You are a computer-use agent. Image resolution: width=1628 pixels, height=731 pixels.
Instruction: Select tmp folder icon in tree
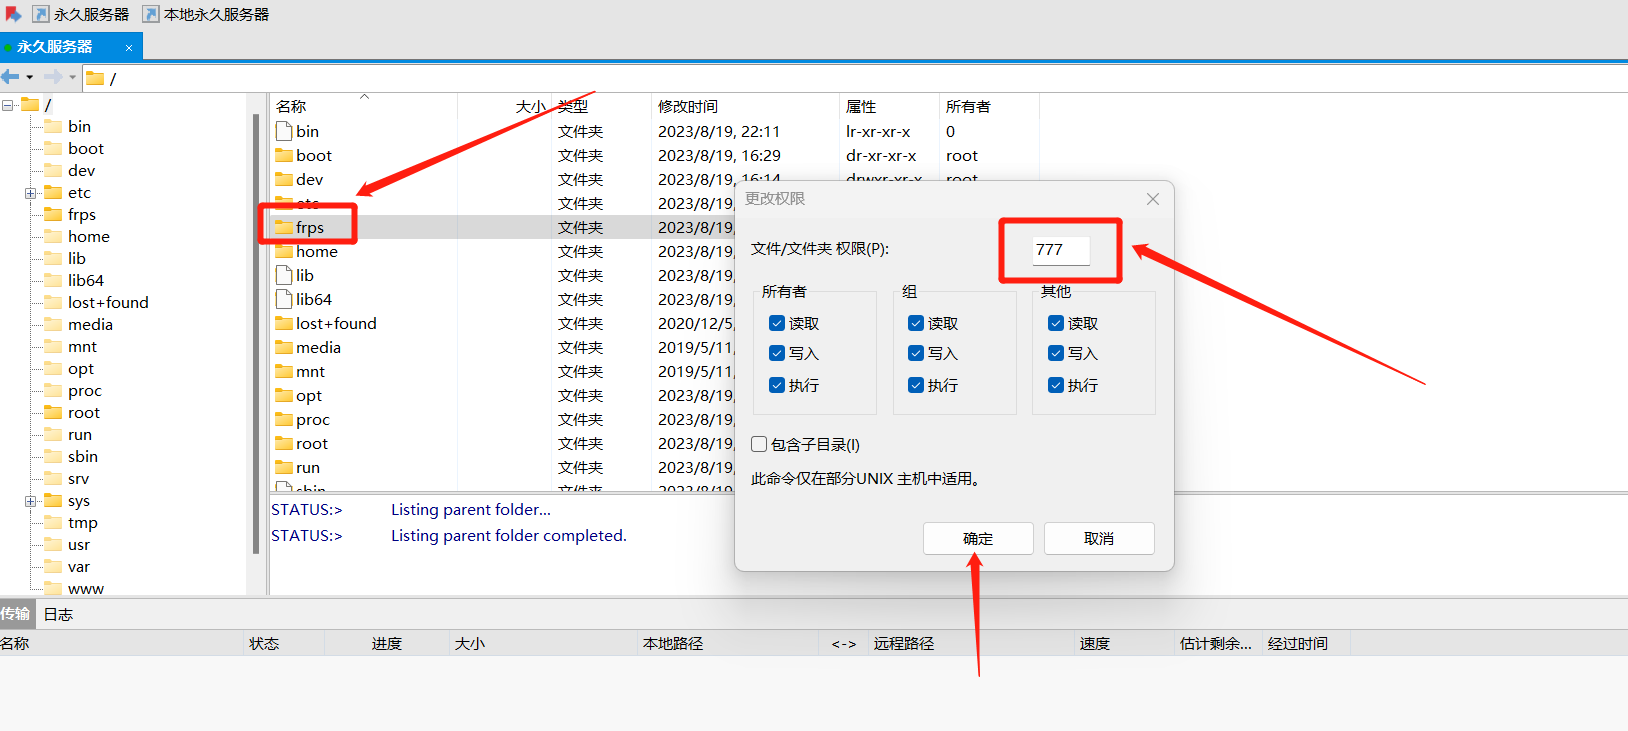tap(53, 522)
